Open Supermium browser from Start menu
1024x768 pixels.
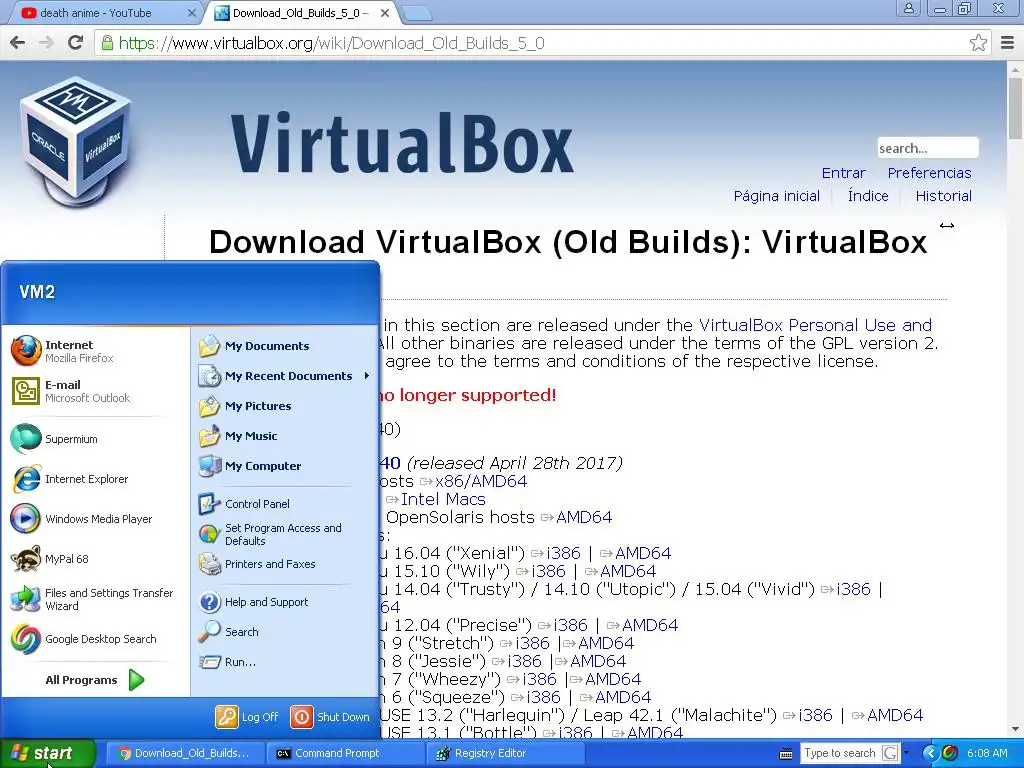click(x=55, y=439)
